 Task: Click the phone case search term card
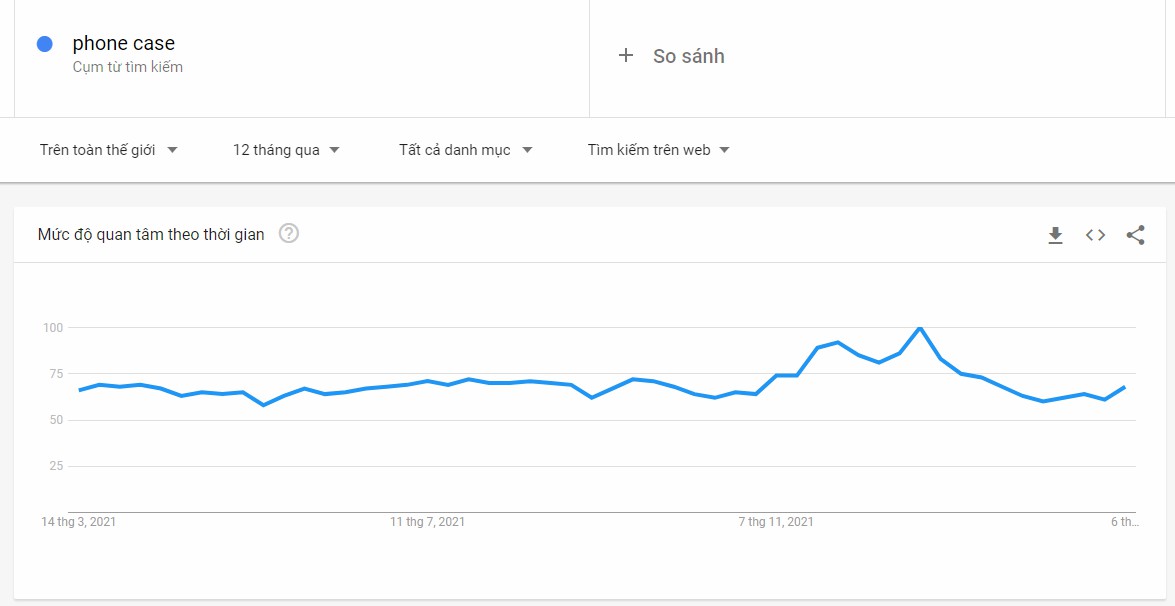click(123, 43)
